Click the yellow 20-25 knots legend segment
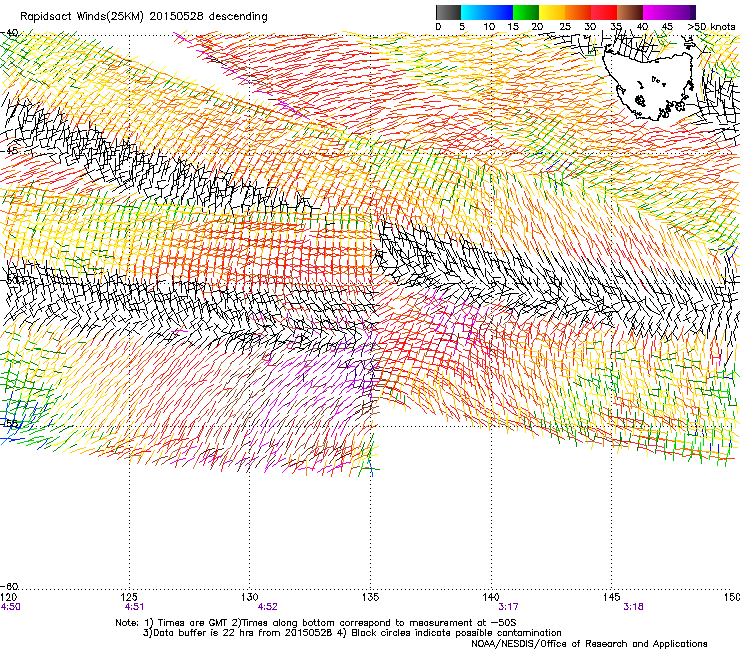Viewport: 740px width, 650px height. (x=552, y=12)
